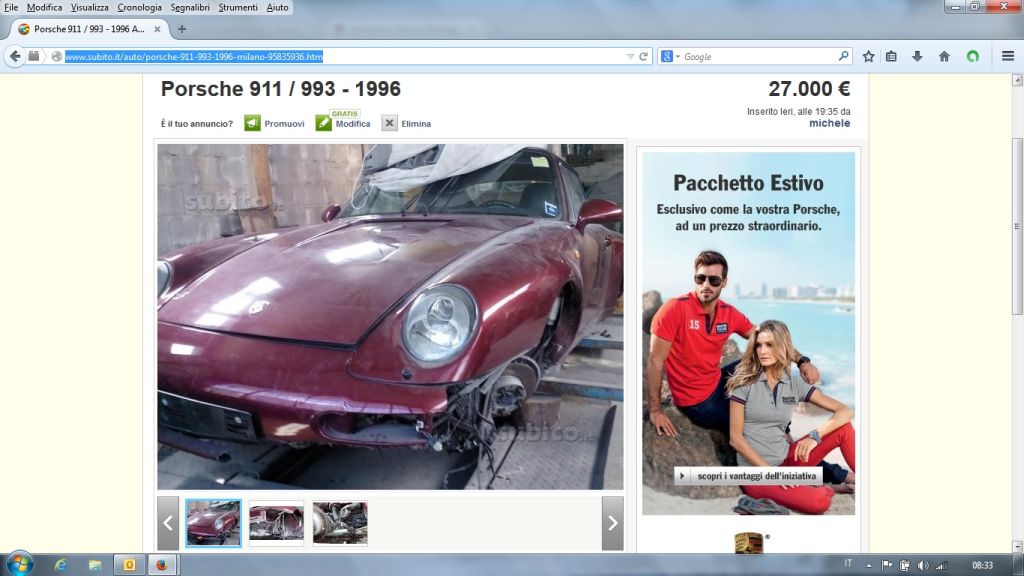Open Windows Explorer folder on taskbar

pos(95,565)
